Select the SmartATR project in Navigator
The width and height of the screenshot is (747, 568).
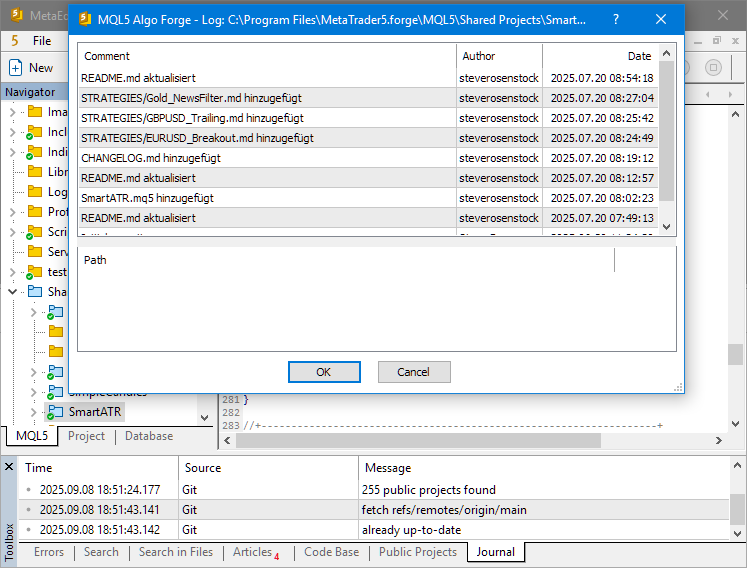pos(95,412)
